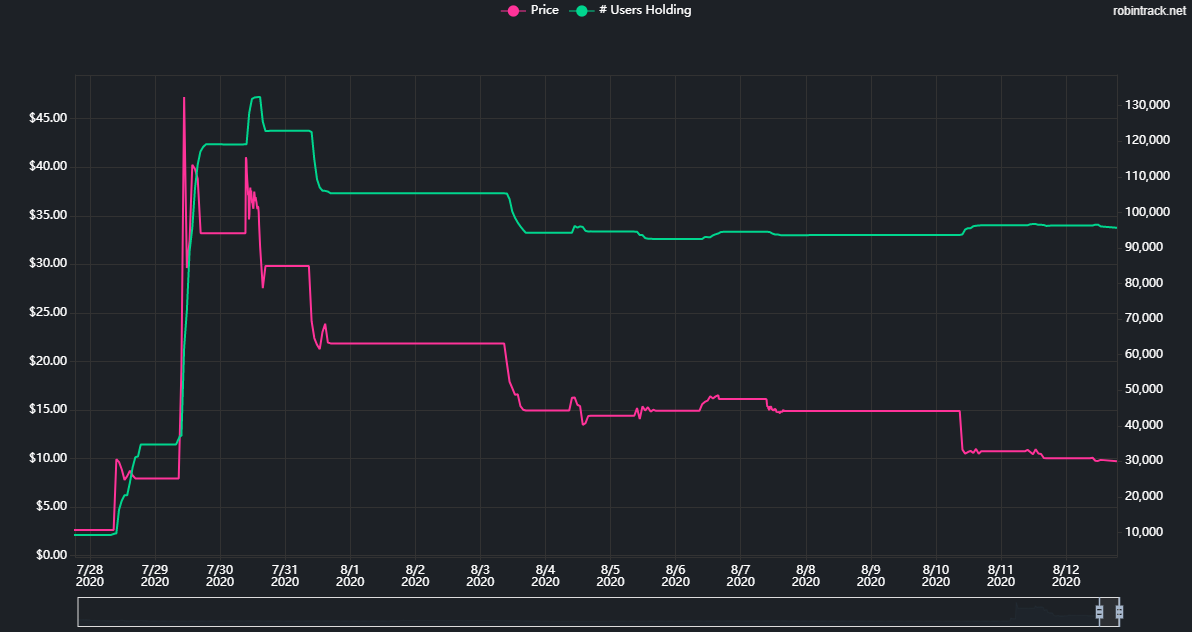Click the 8/1 2020 date label
Screen dimensions: 1192x632
(x=350, y=576)
